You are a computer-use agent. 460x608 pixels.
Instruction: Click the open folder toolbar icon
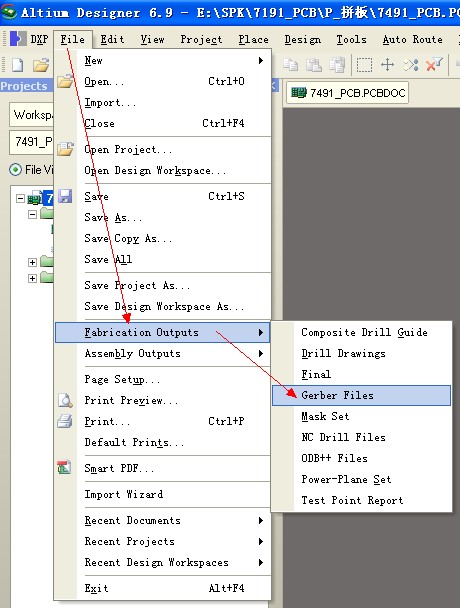coord(41,65)
